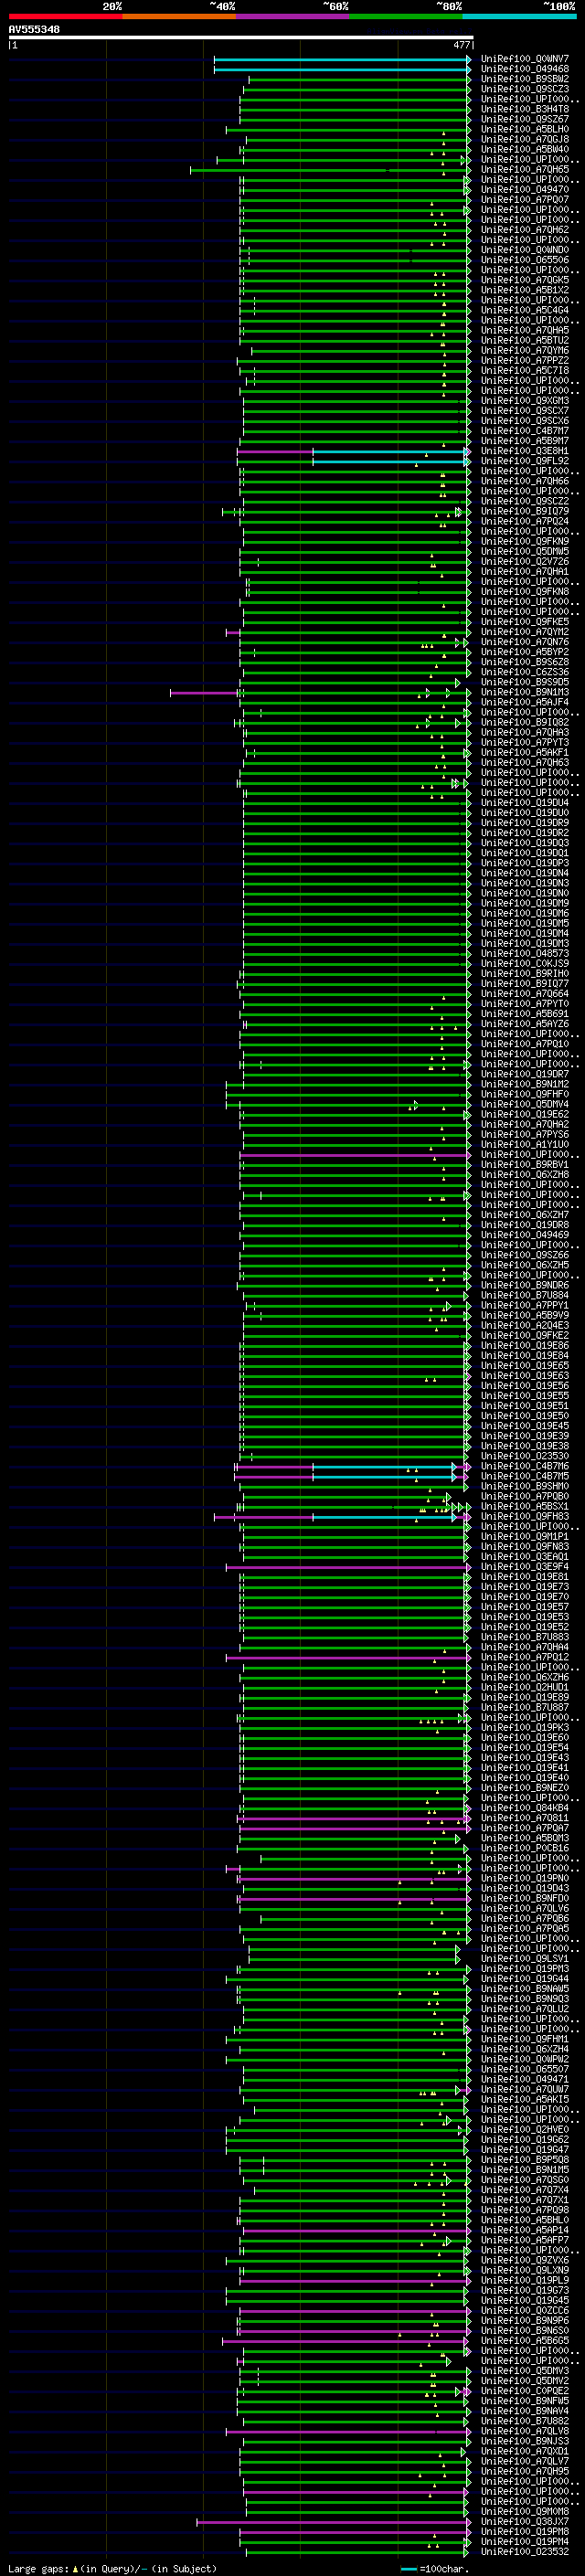Select the UniRef100_A5C4G4 label

pyautogui.click(x=524, y=310)
